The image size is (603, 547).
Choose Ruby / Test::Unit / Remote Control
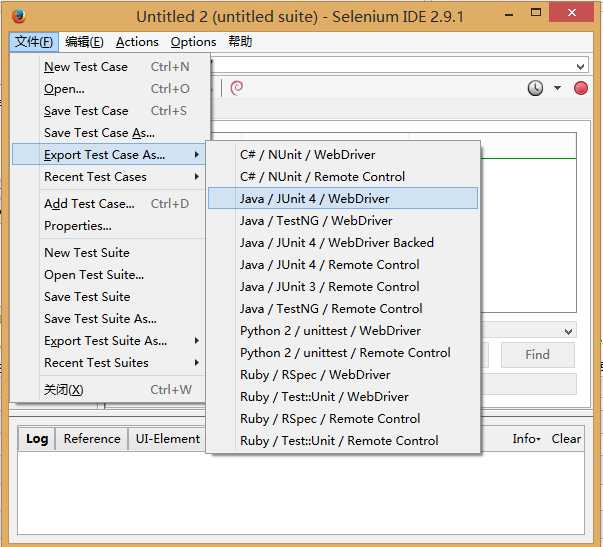(343, 440)
